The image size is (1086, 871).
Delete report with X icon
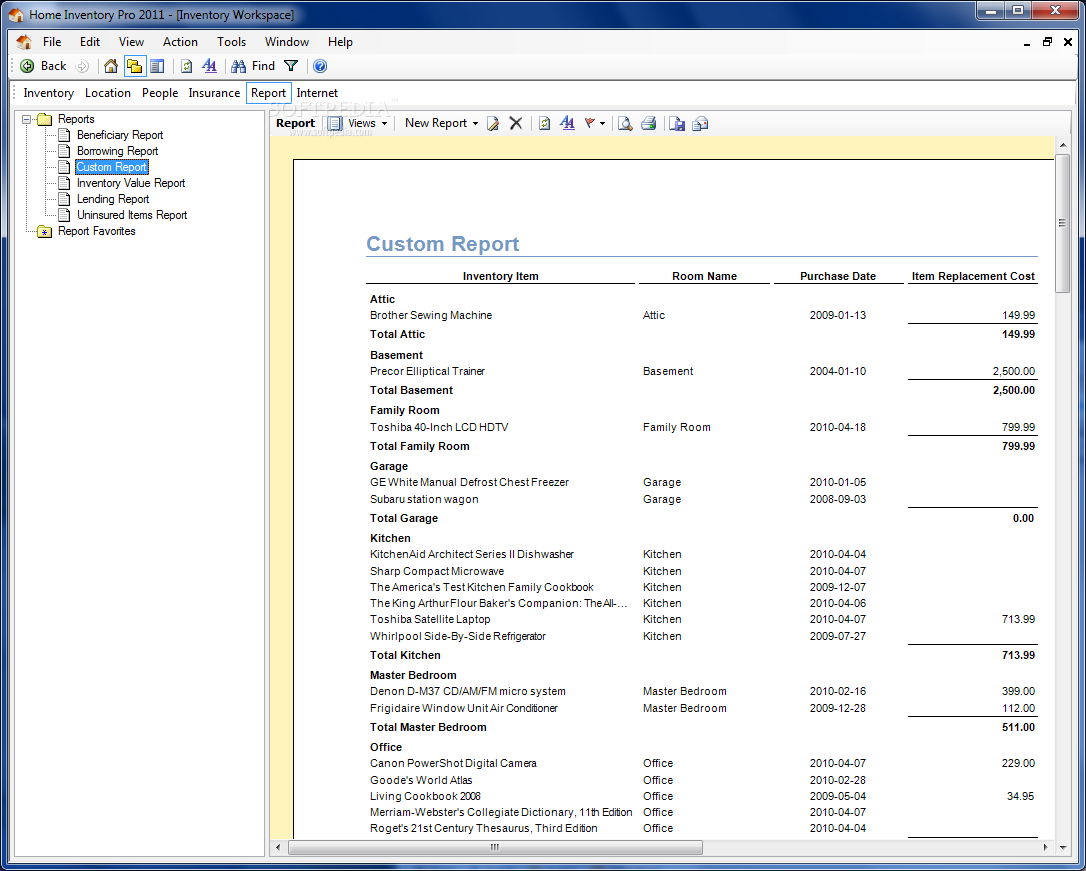coord(515,123)
